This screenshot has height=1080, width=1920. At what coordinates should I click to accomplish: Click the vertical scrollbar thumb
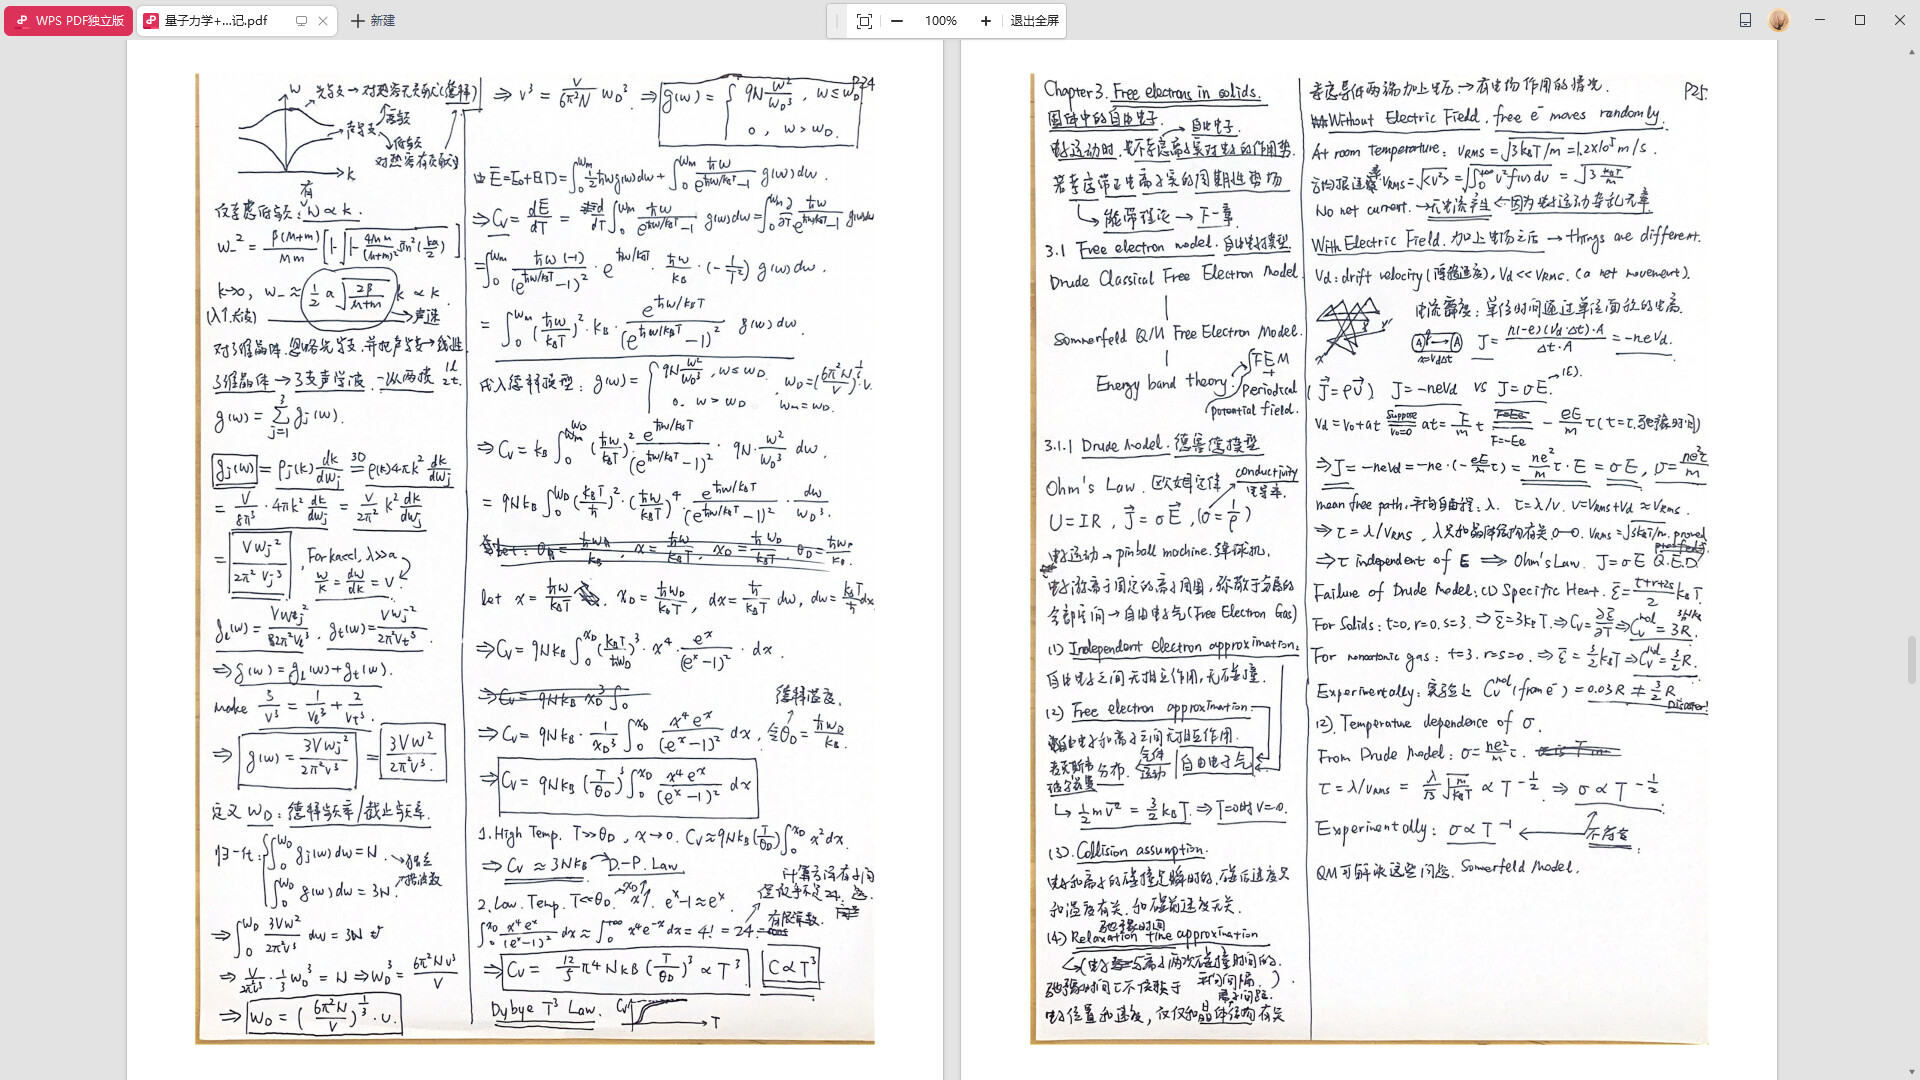1912,660
